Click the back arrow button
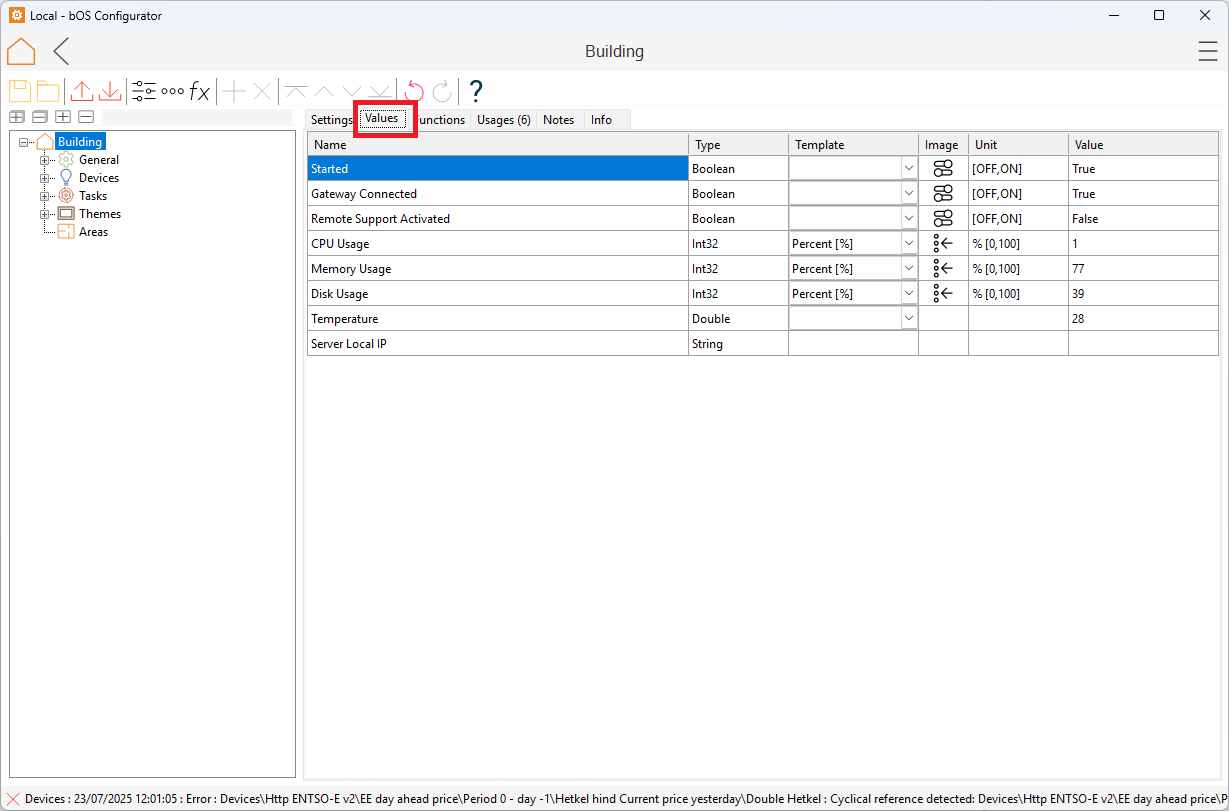 coord(62,52)
